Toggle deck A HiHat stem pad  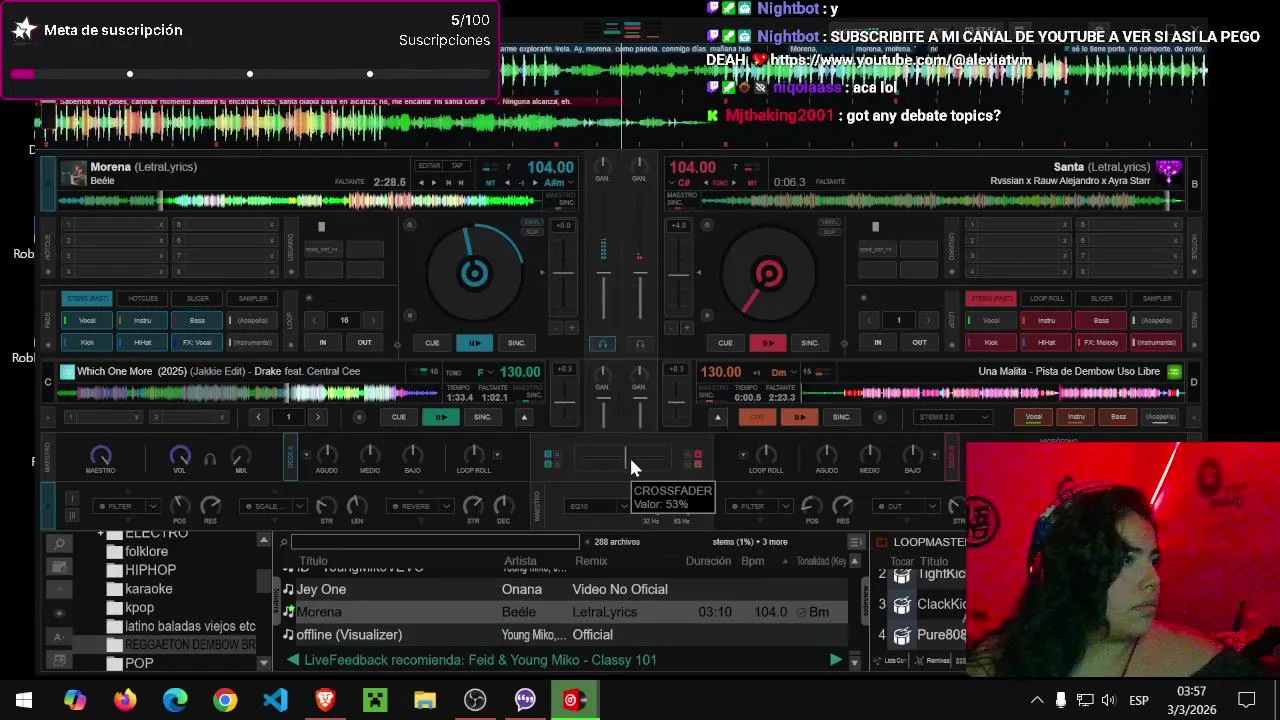coord(142,343)
